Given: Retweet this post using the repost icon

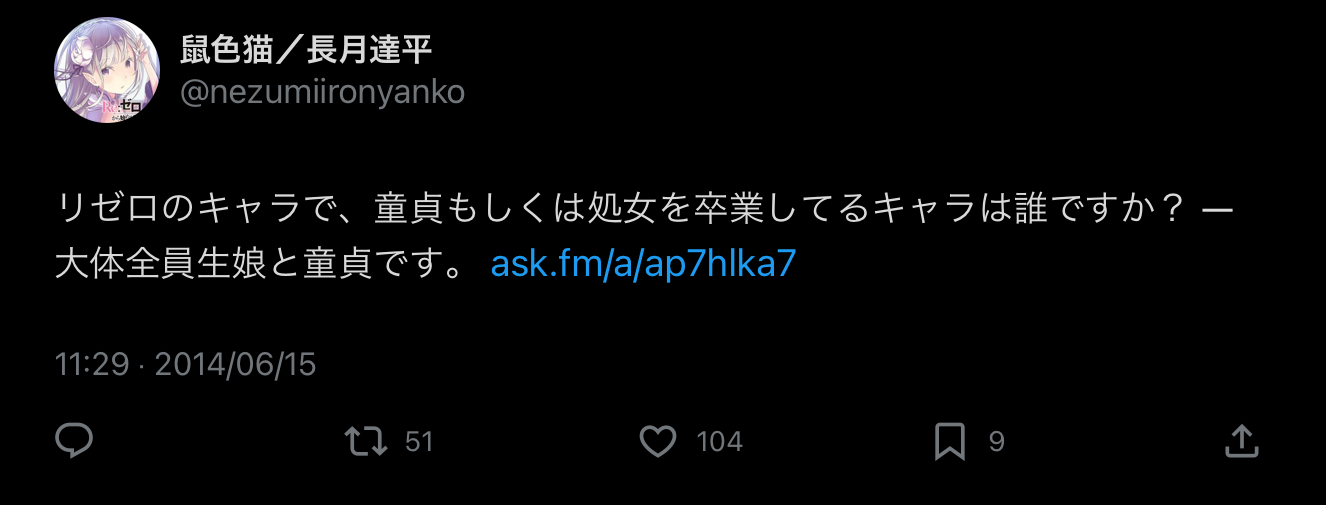Looking at the screenshot, I should point(366,441).
